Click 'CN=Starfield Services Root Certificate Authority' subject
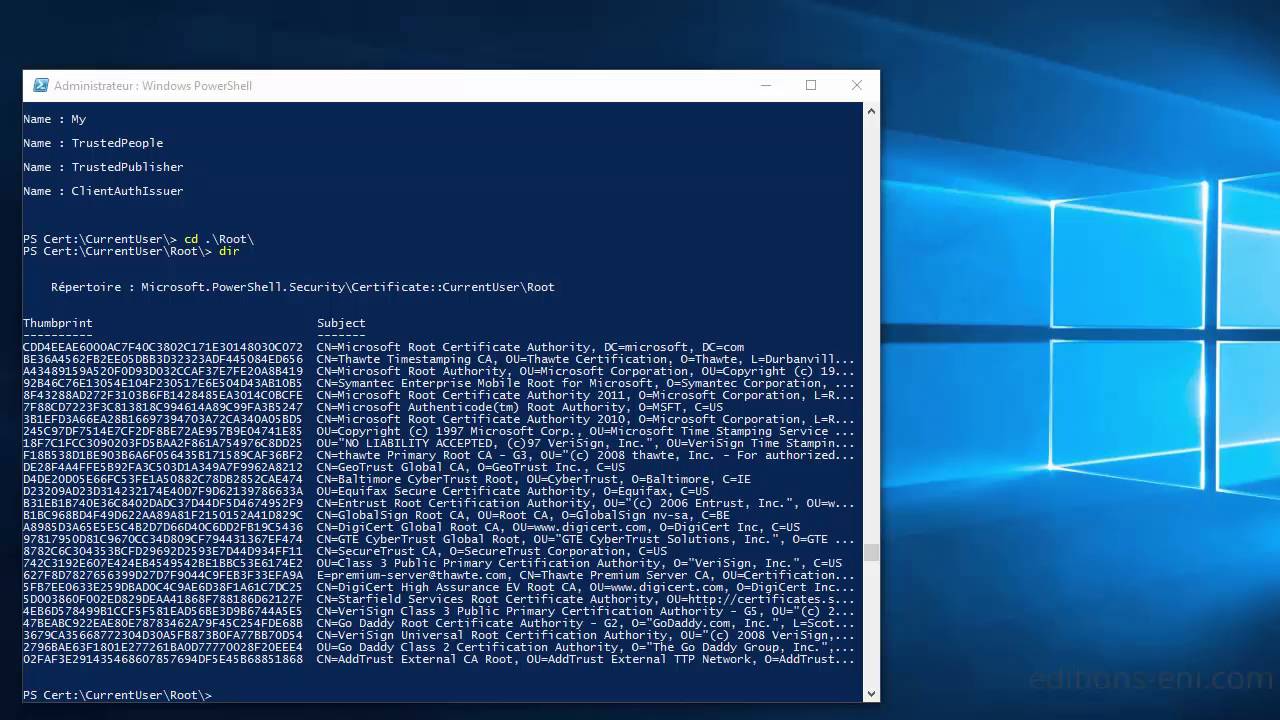The height and width of the screenshot is (720, 1280). click(586, 599)
